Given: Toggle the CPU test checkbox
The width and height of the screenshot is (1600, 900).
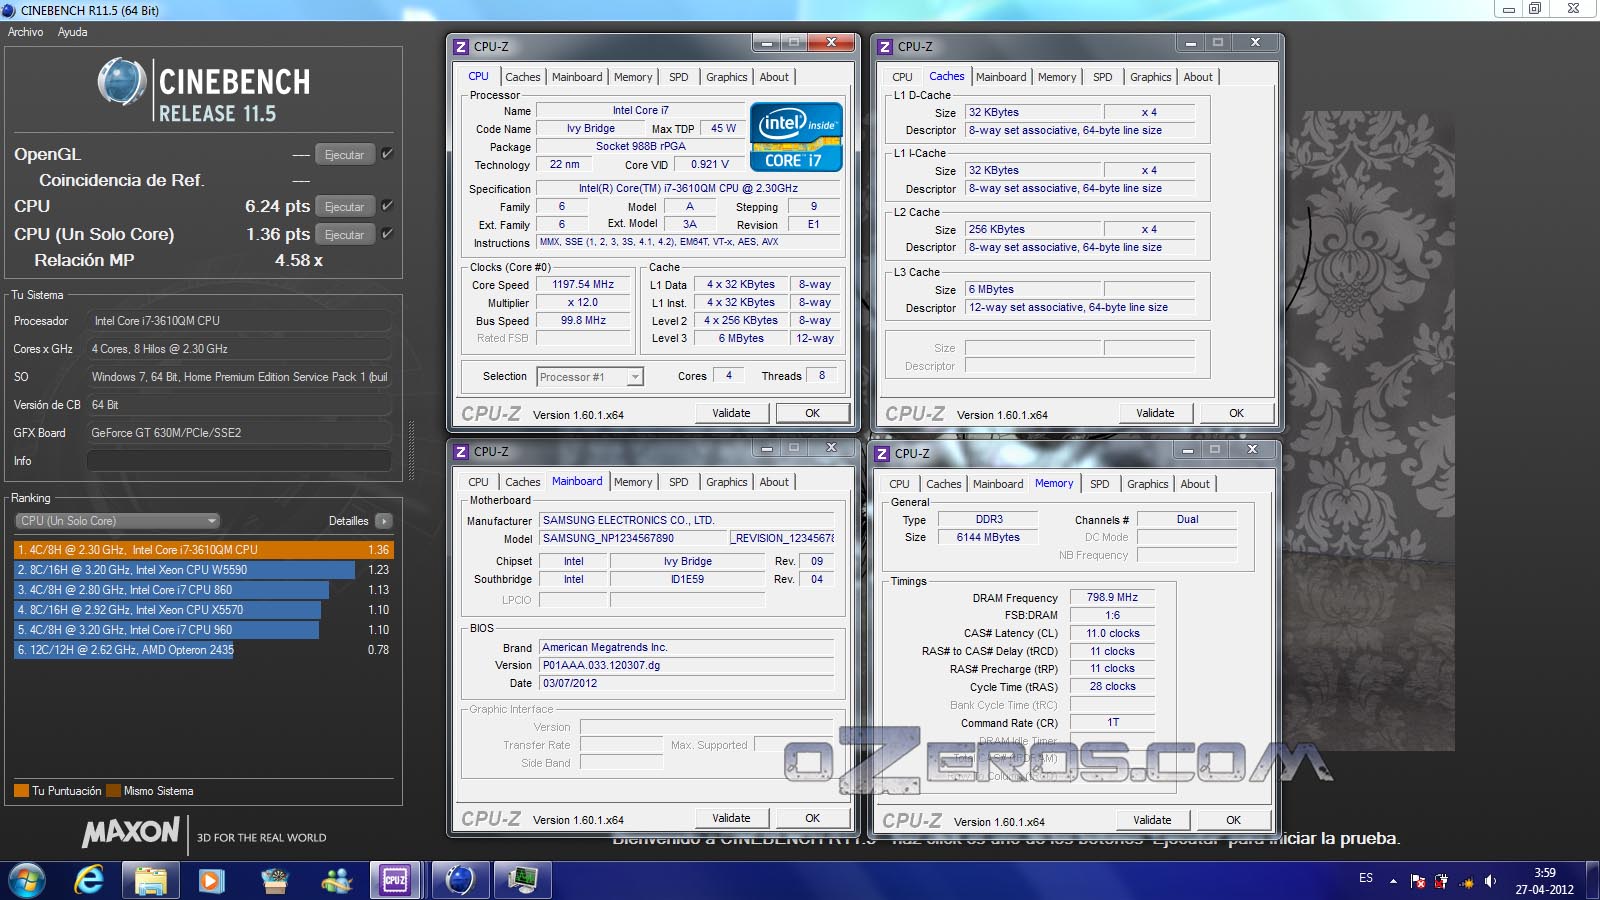Looking at the screenshot, I should point(387,206).
